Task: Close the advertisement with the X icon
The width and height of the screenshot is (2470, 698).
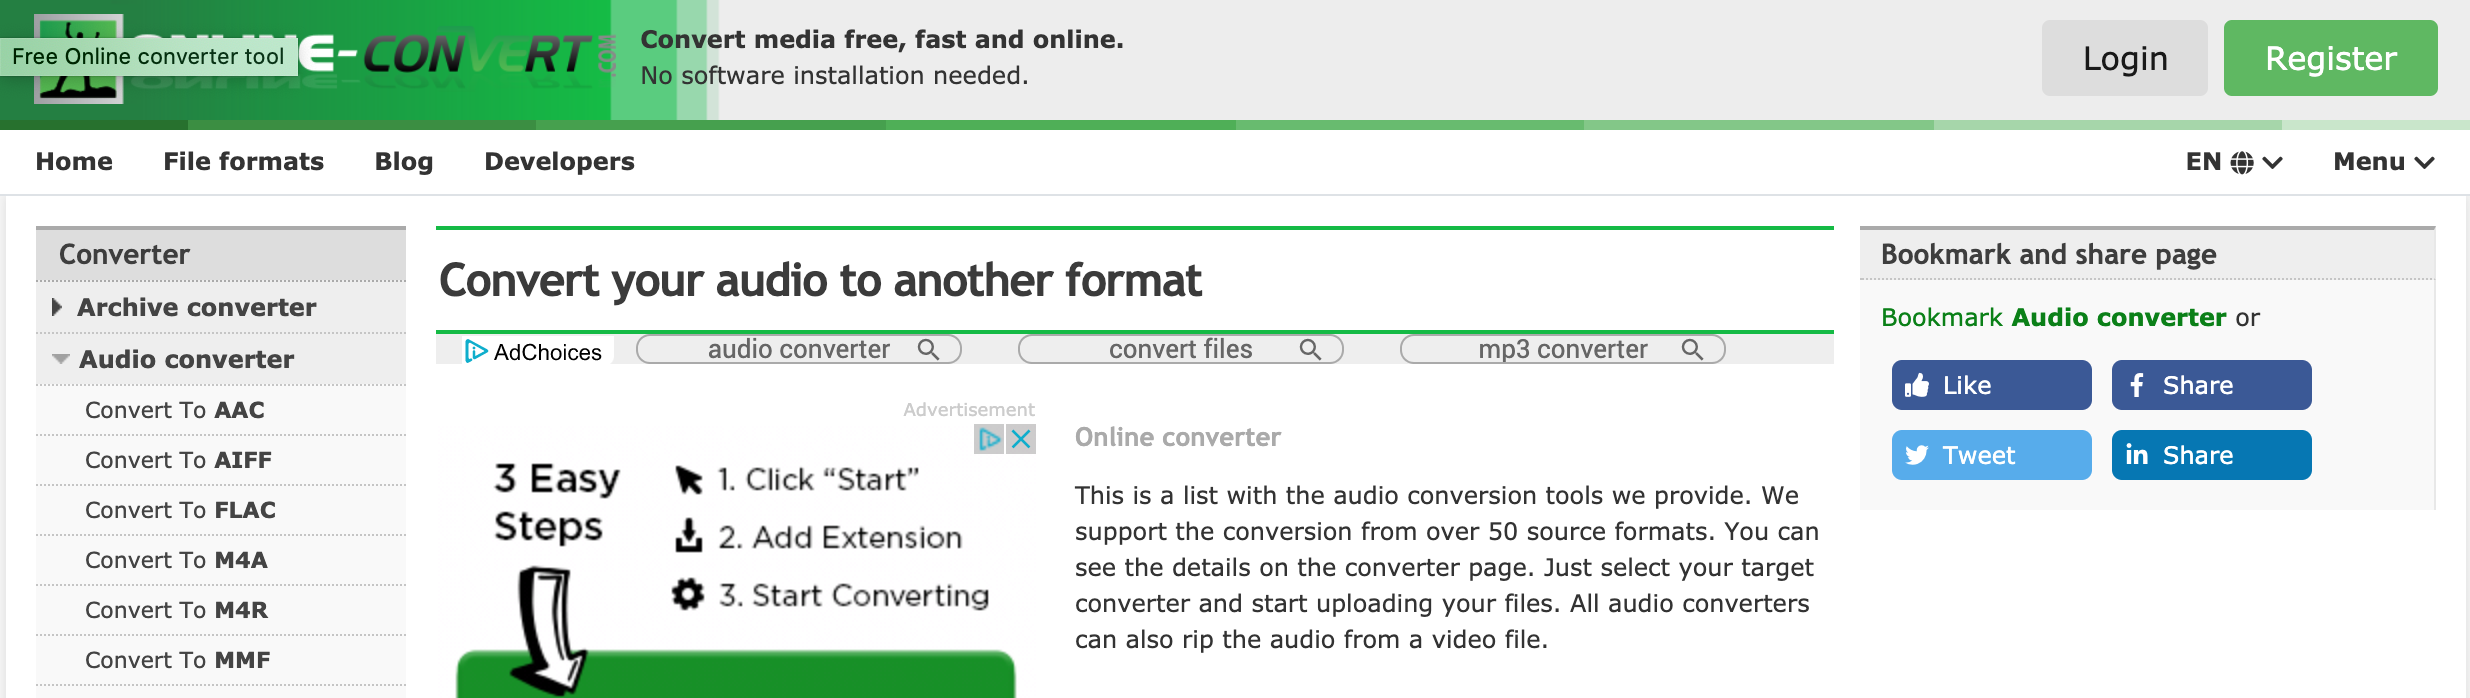Action: (1021, 439)
